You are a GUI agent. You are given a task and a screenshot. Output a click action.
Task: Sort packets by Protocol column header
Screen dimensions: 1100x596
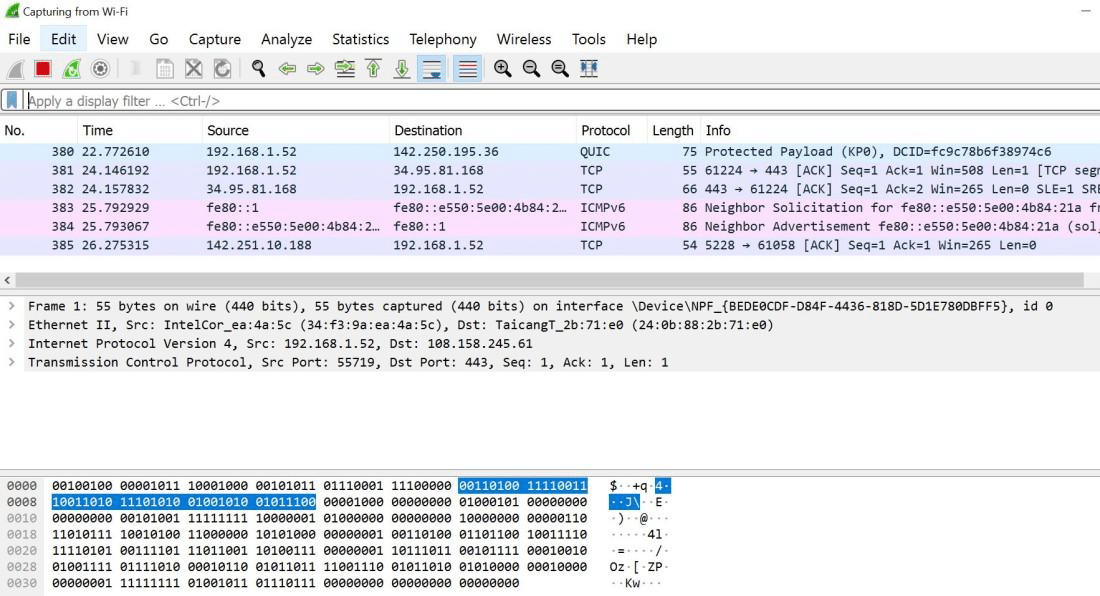[605, 131]
